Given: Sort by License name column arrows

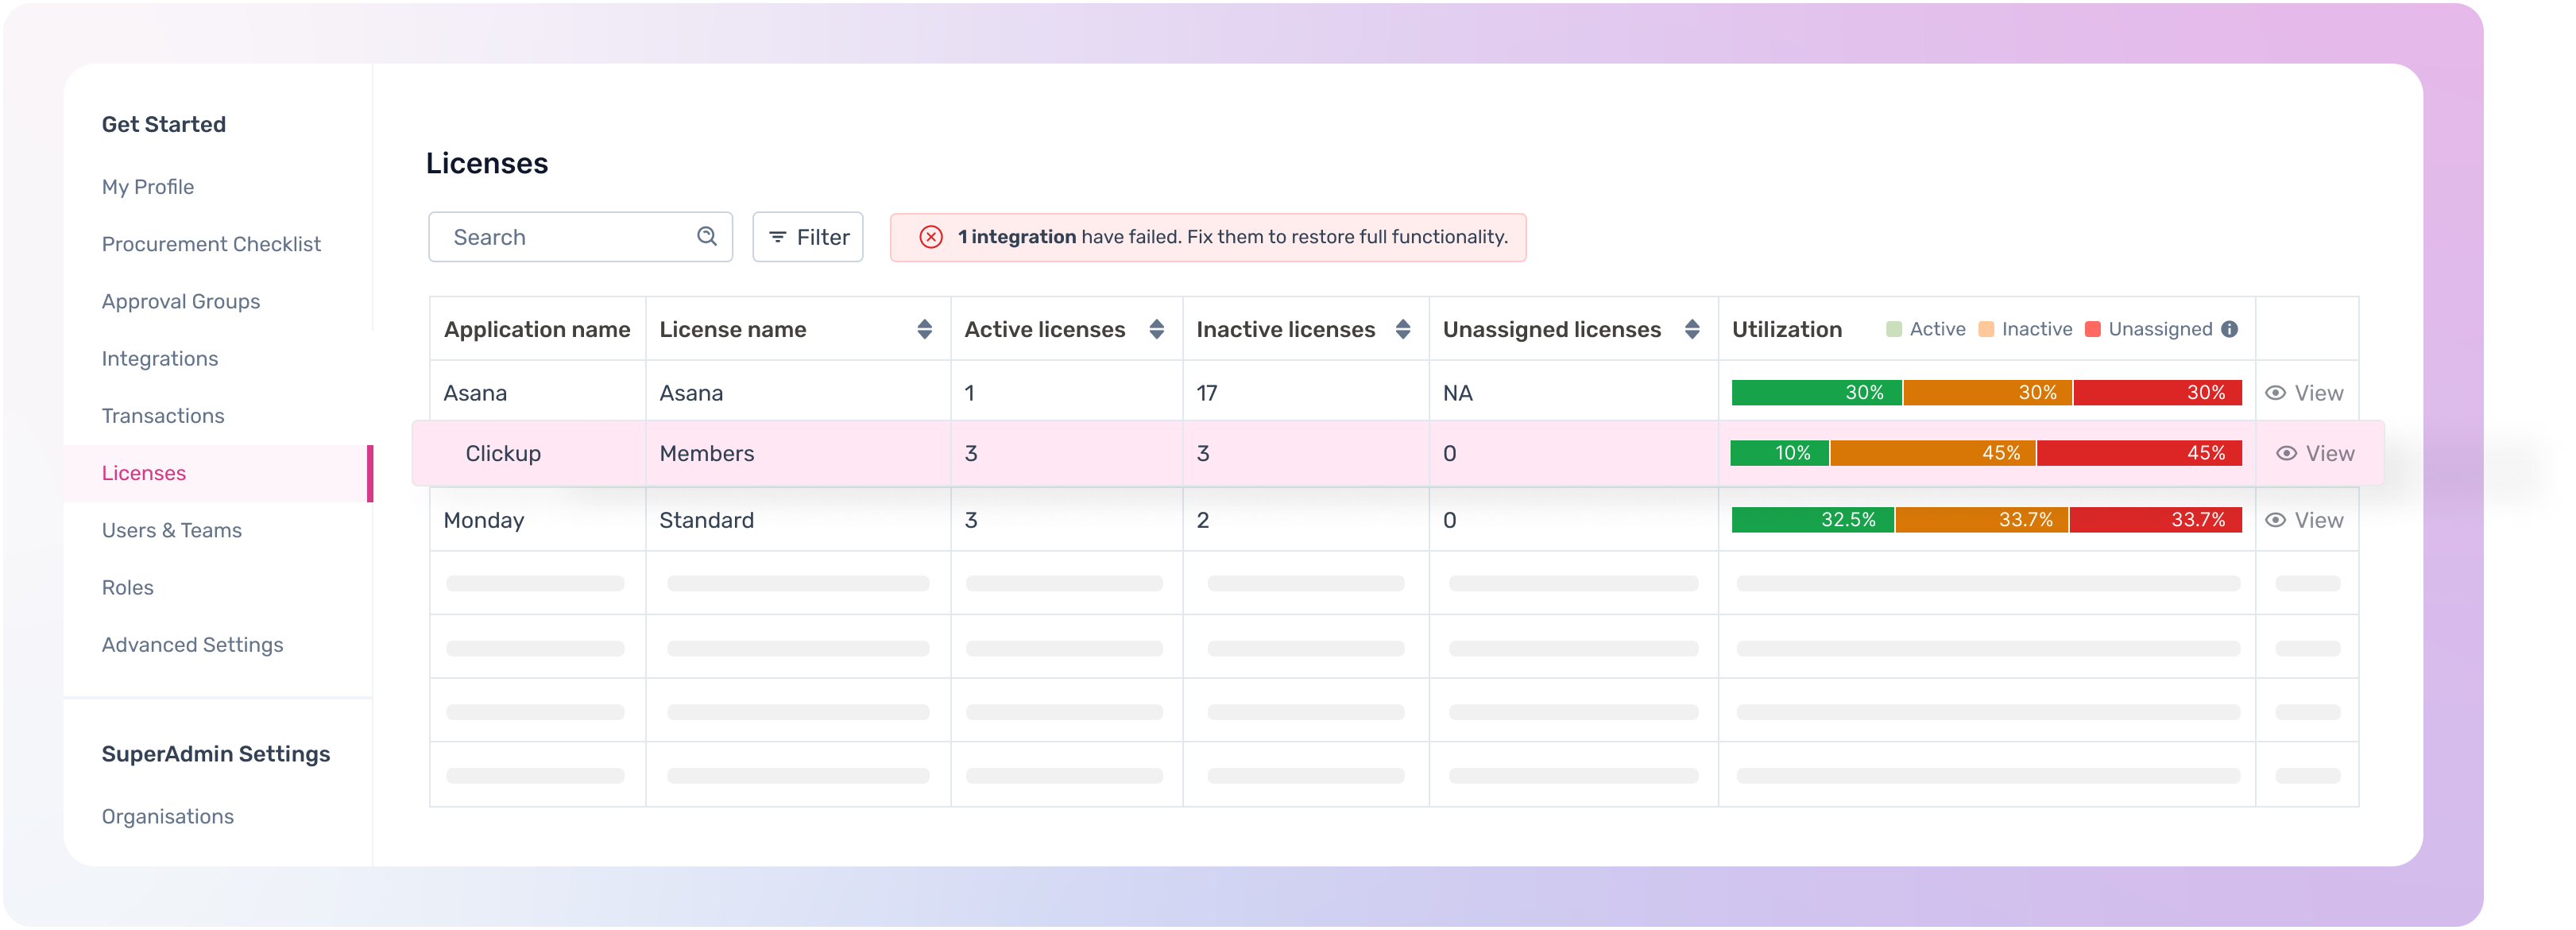Looking at the screenshot, I should coord(924,329).
